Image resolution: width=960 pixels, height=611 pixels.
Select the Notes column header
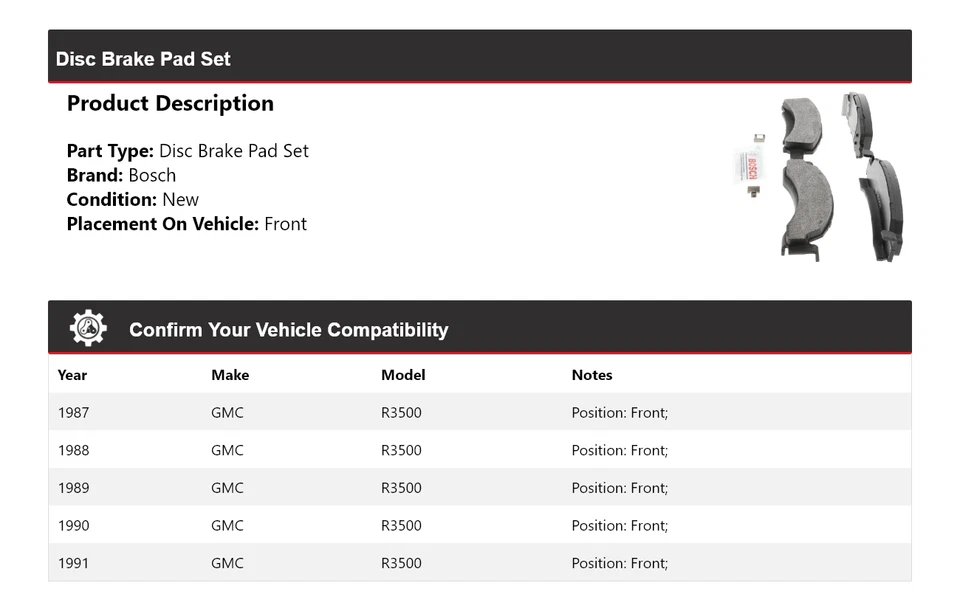pos(592,375)
